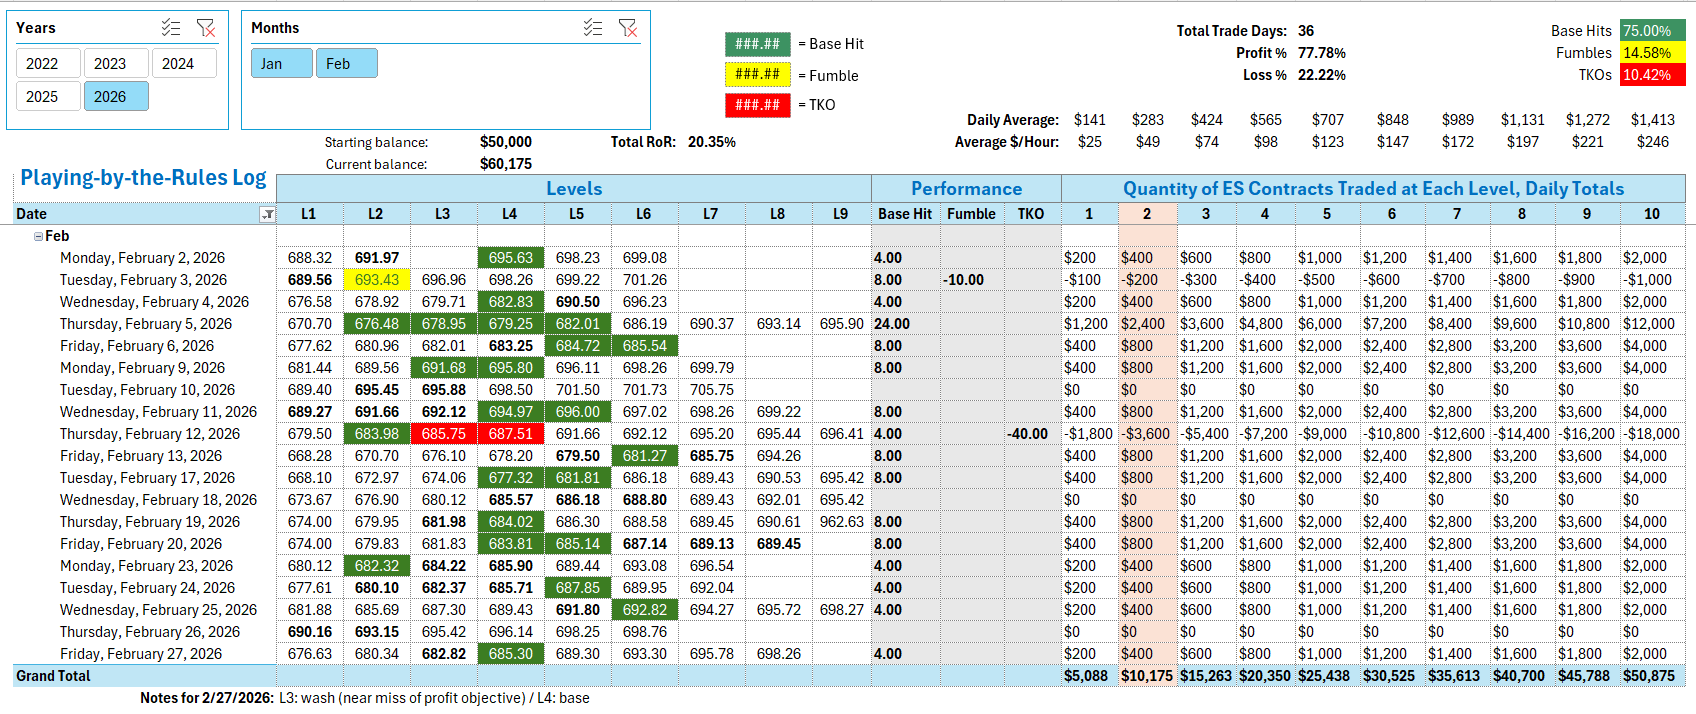
Task: Select the red 687.51 TKO cell
Action: (x=510, y=434)
